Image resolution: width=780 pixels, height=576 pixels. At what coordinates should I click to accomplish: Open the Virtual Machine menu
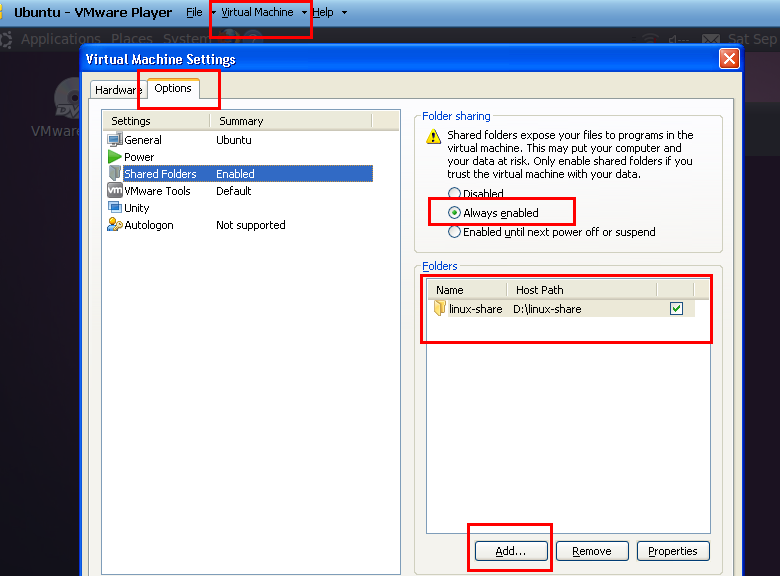point(257,12)
